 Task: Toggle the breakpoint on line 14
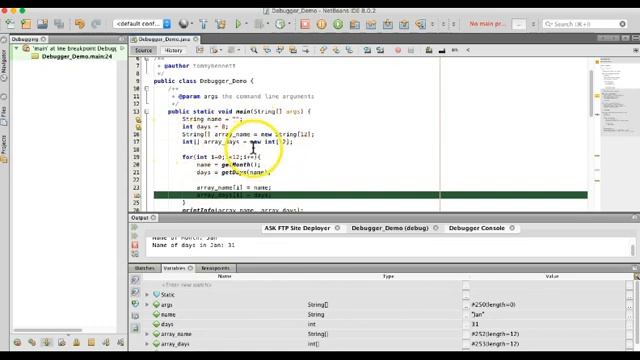(x=138, y=119)
